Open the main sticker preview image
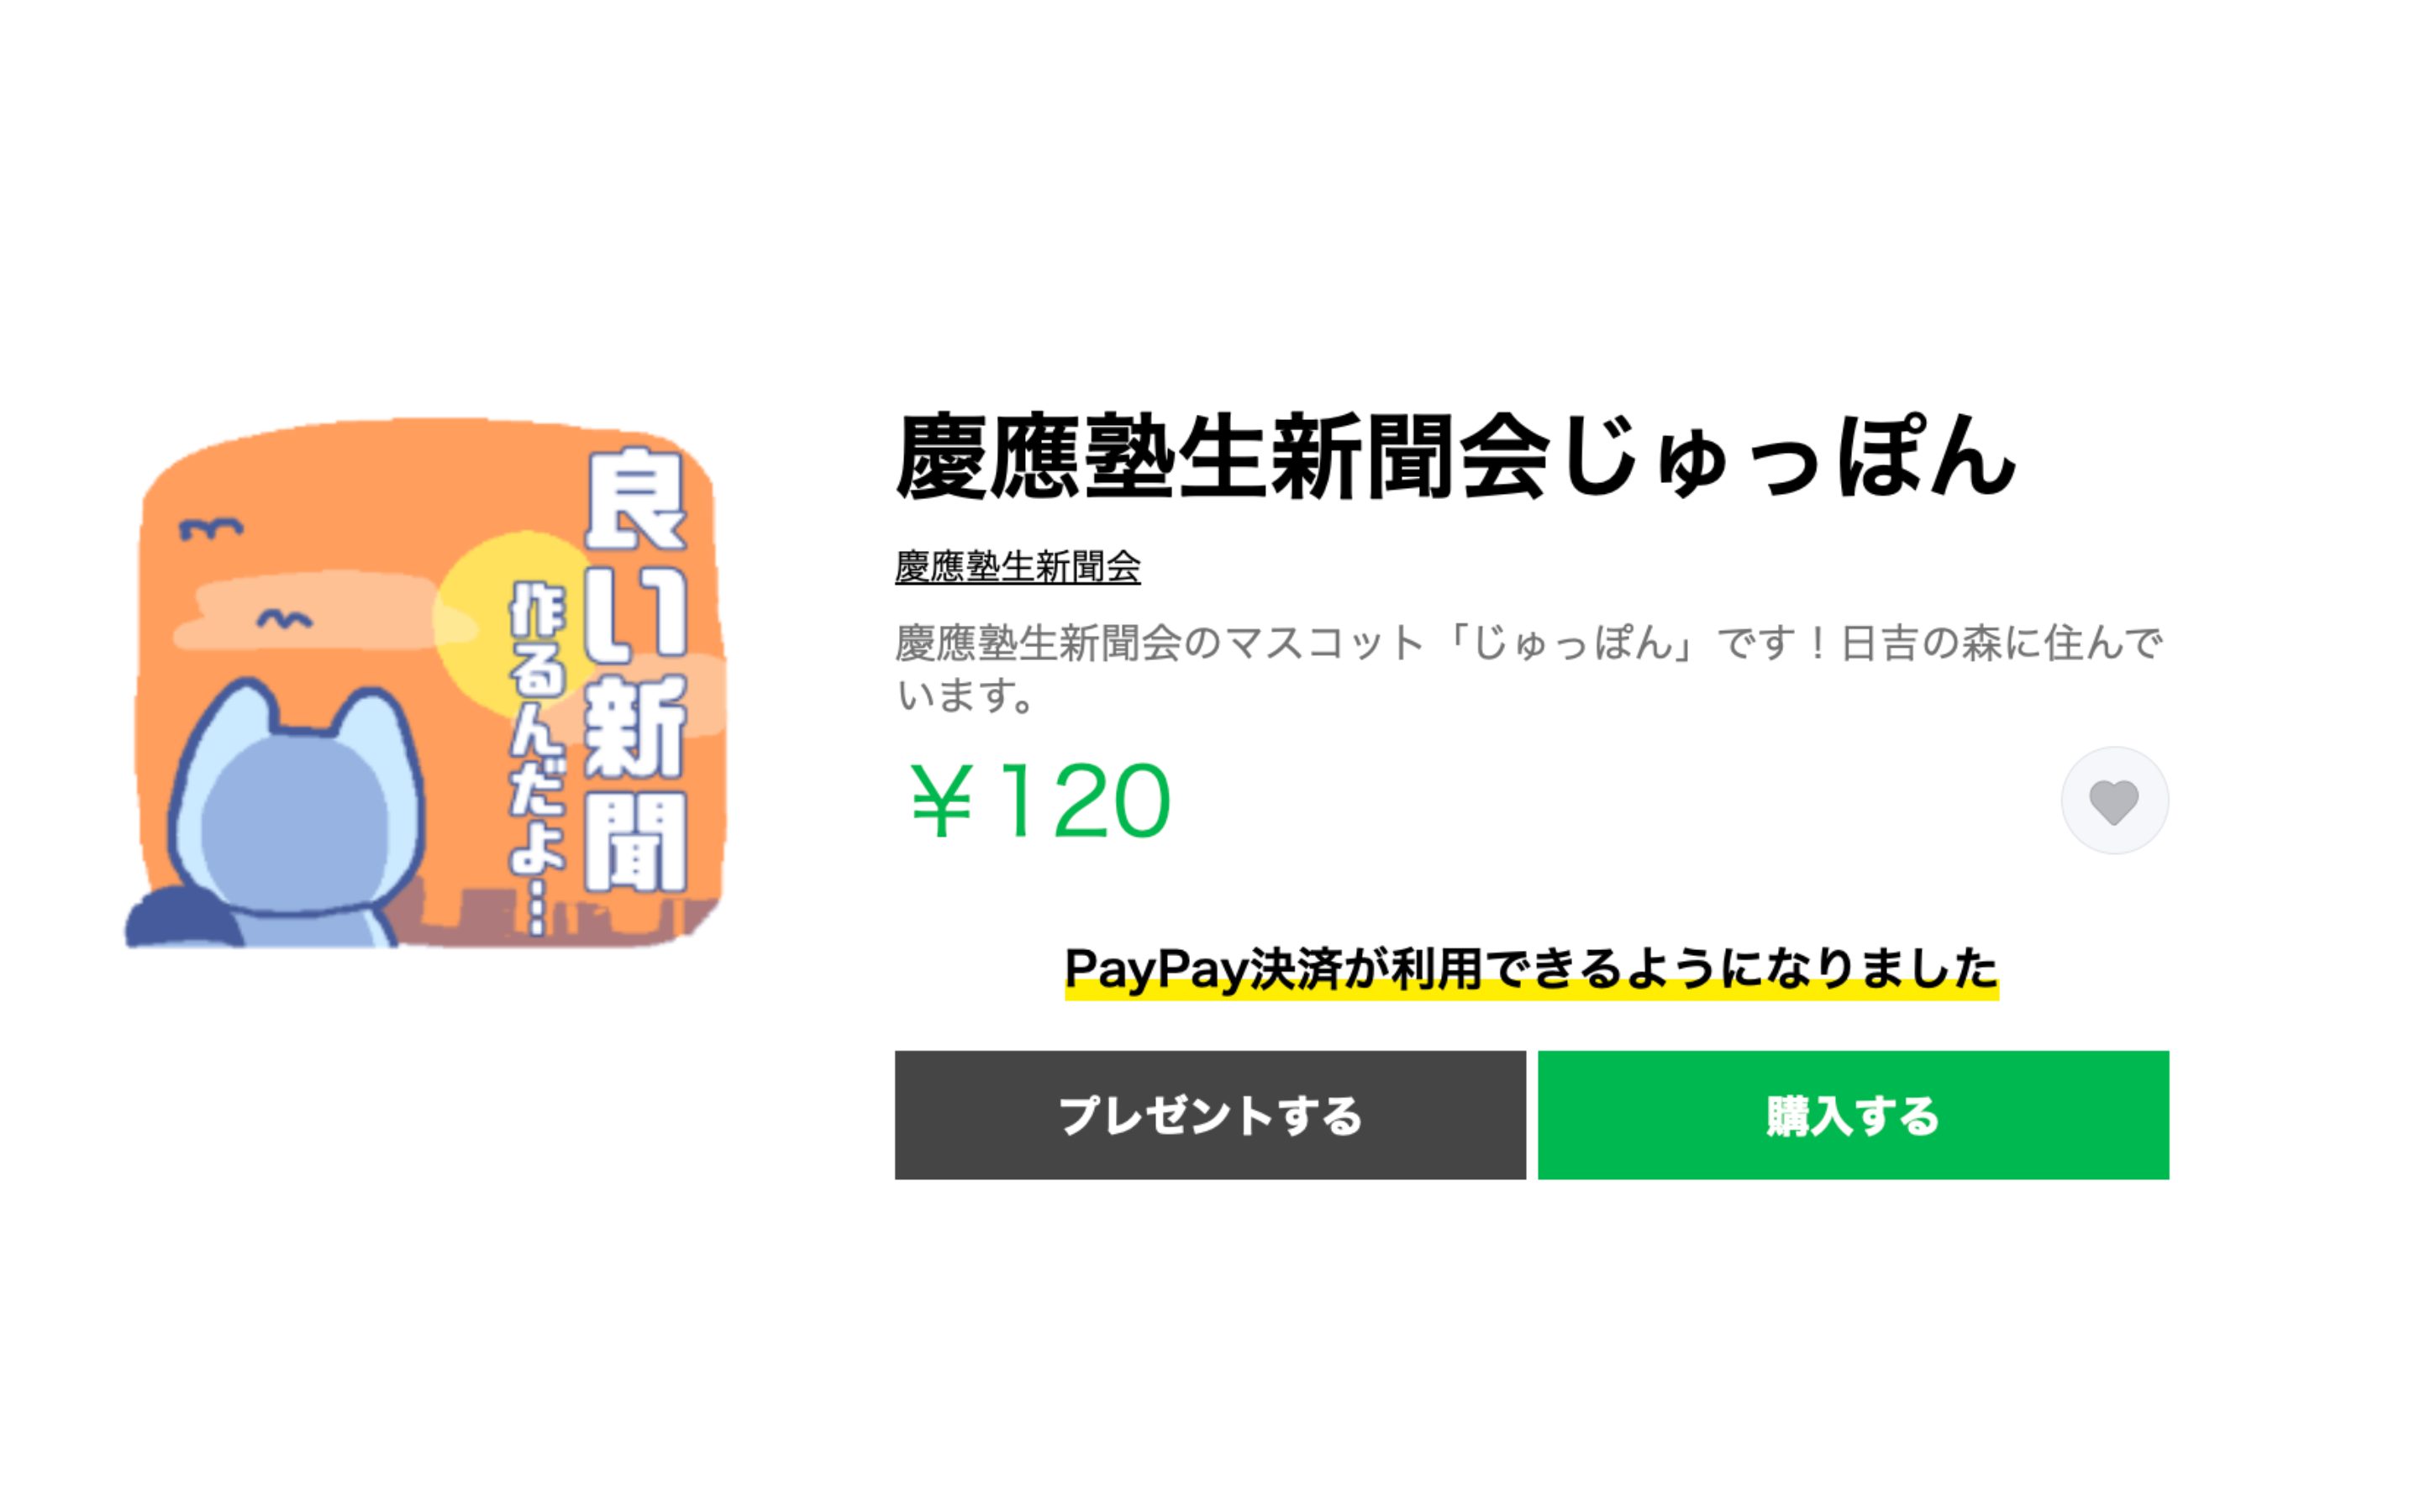The height and width of the screenshot is (1512, 2420). (x=427, y=683)
